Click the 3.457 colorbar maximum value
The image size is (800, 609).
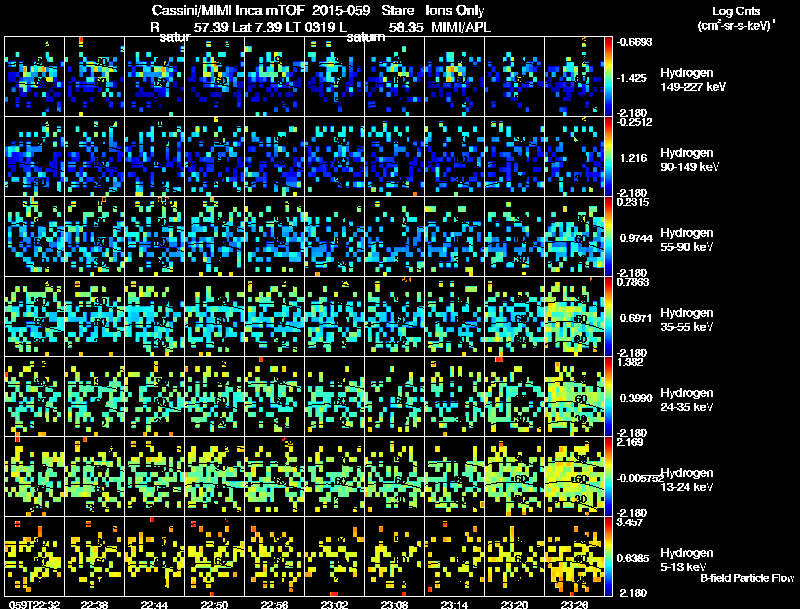pos(630,523)
